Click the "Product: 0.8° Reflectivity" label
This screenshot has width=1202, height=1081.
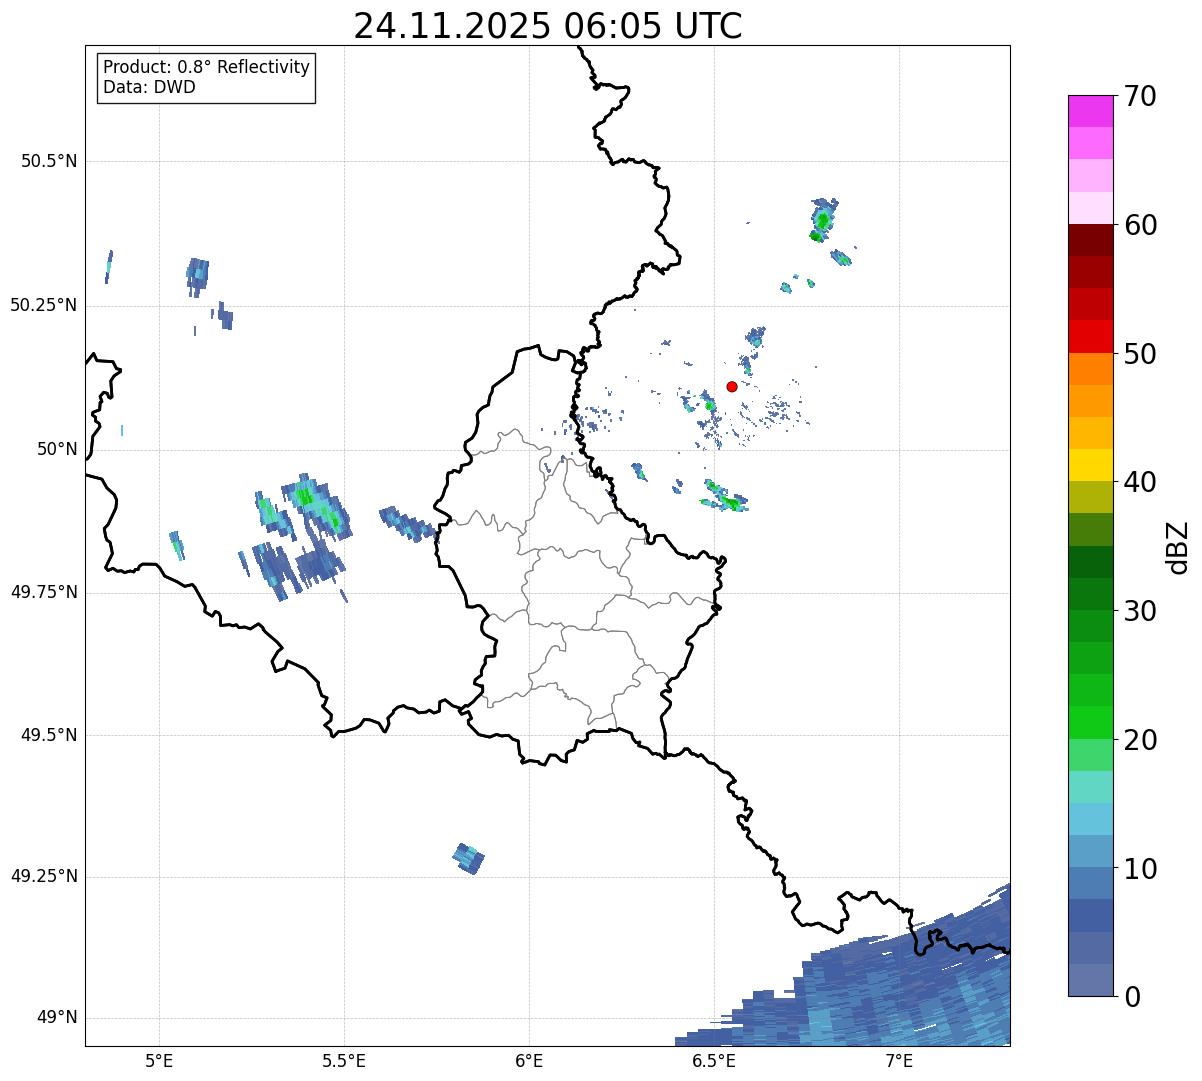point(207,67)
